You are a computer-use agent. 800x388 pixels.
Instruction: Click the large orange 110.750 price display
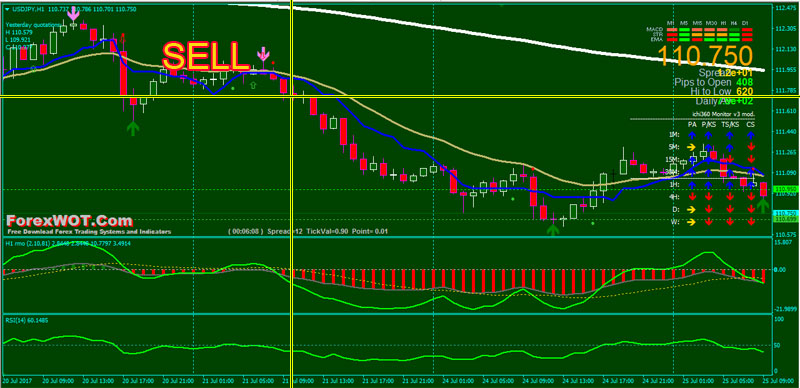706,56
